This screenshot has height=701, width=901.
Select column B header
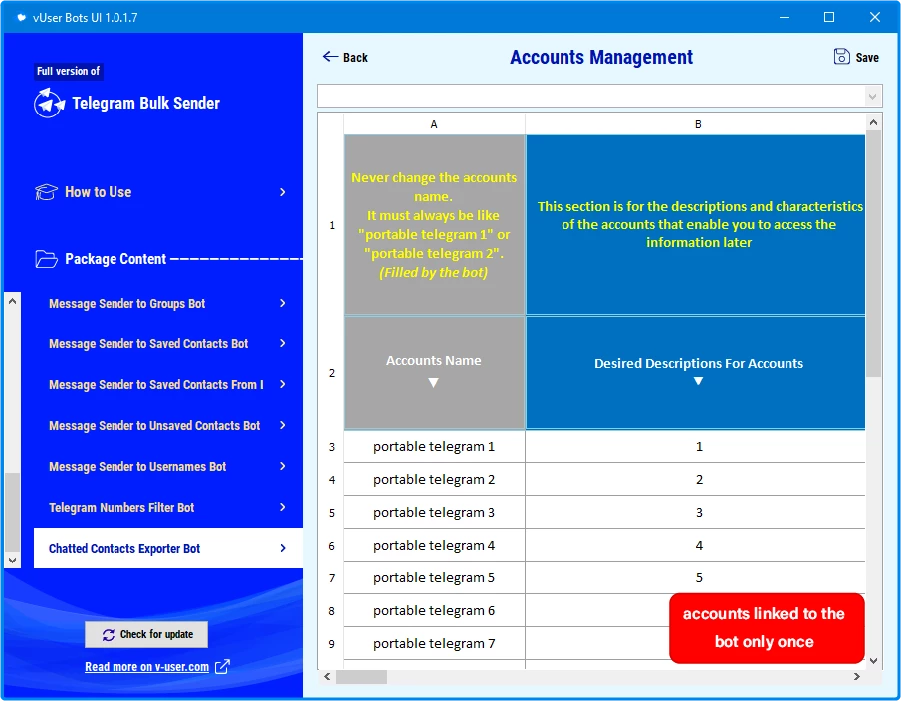tap(697, 124)
